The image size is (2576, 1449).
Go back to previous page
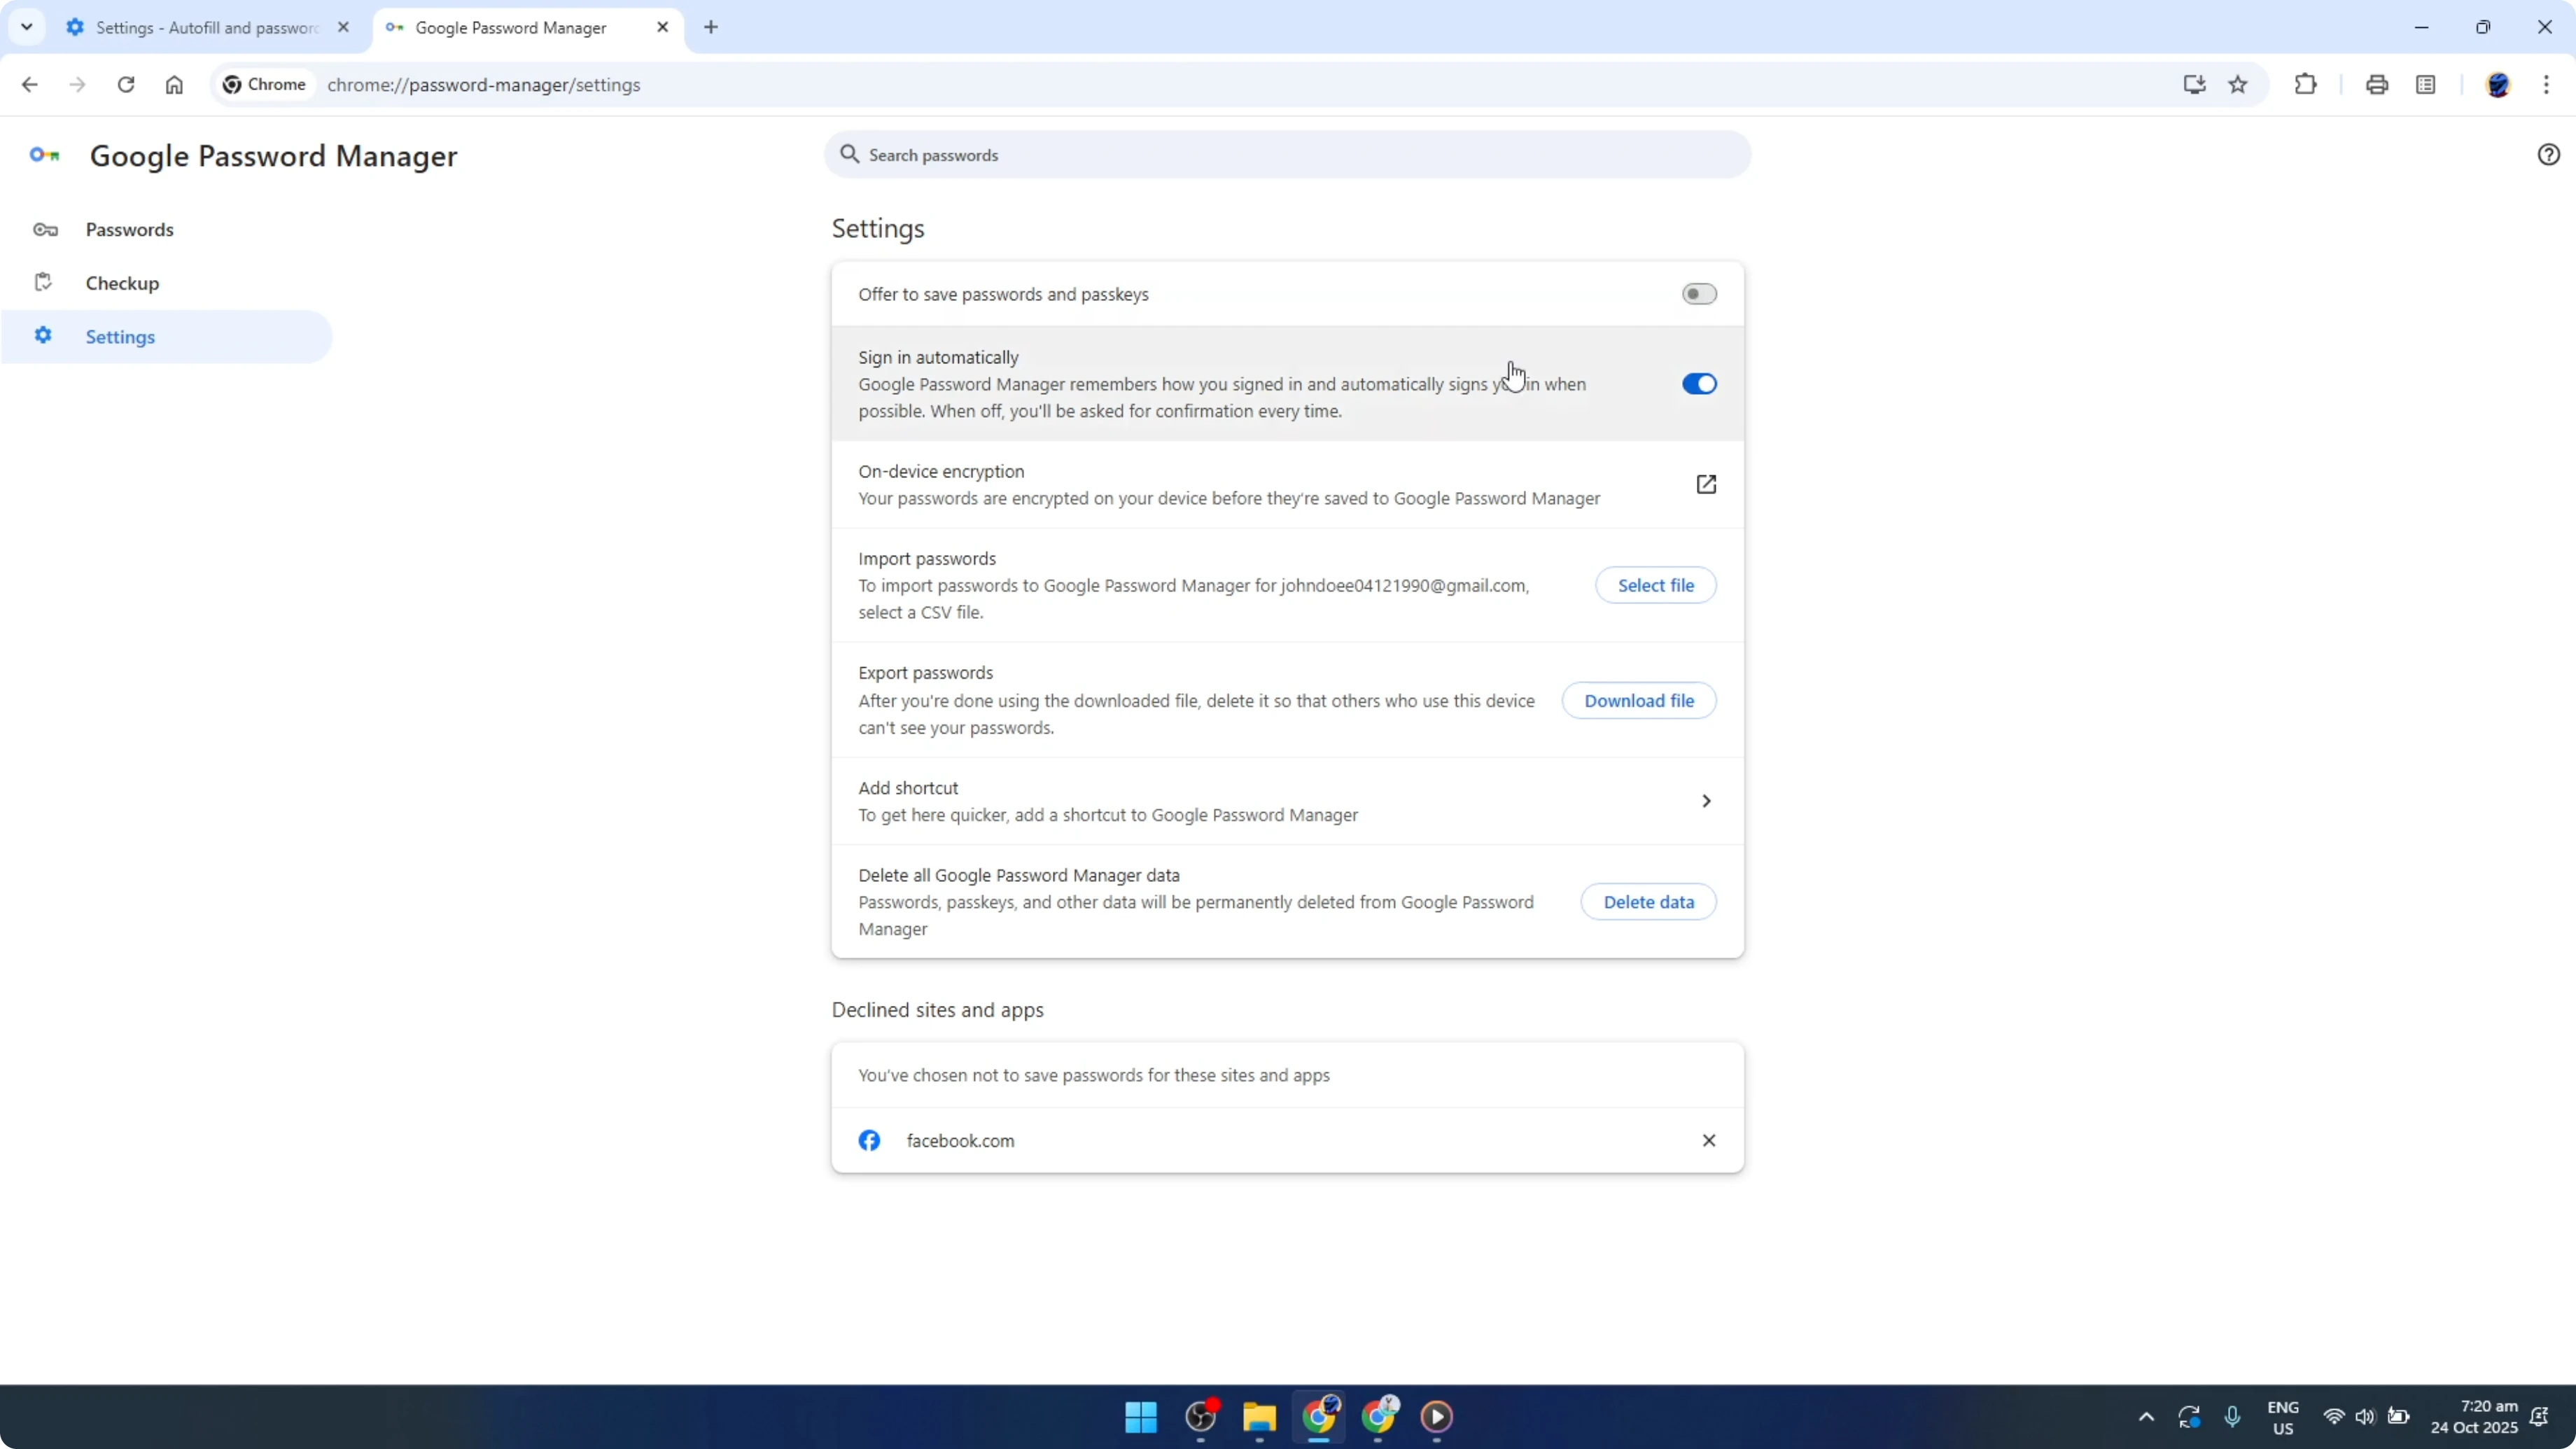[x=29, y=85]
